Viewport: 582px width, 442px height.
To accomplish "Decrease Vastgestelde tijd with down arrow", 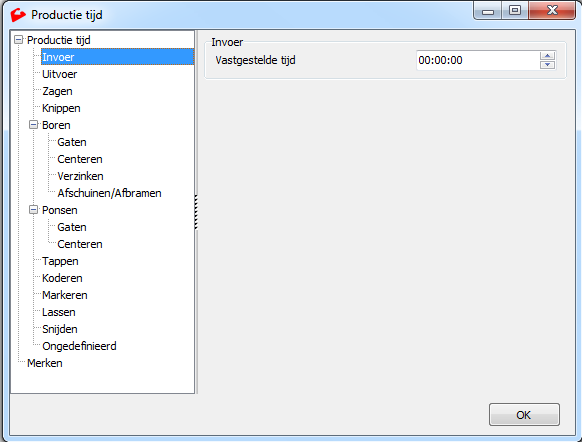I will tap(547, 65).
